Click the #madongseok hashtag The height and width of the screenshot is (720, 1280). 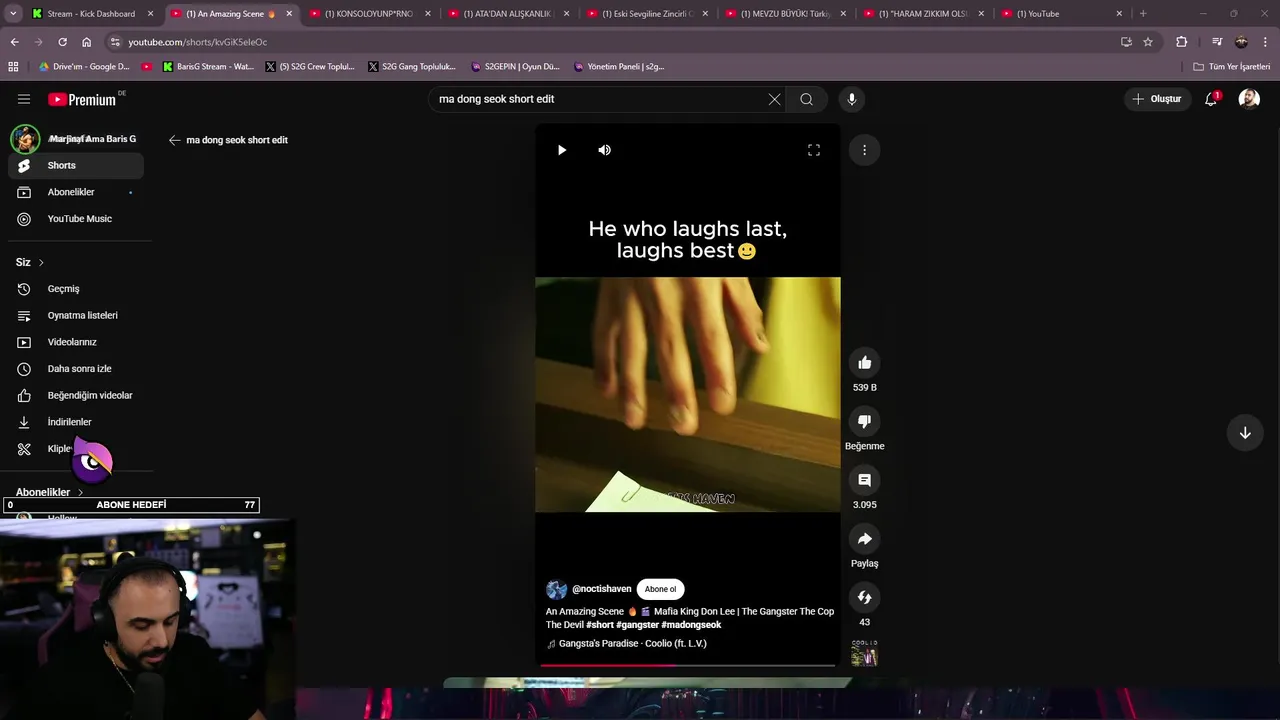click(x=691, y=625)
